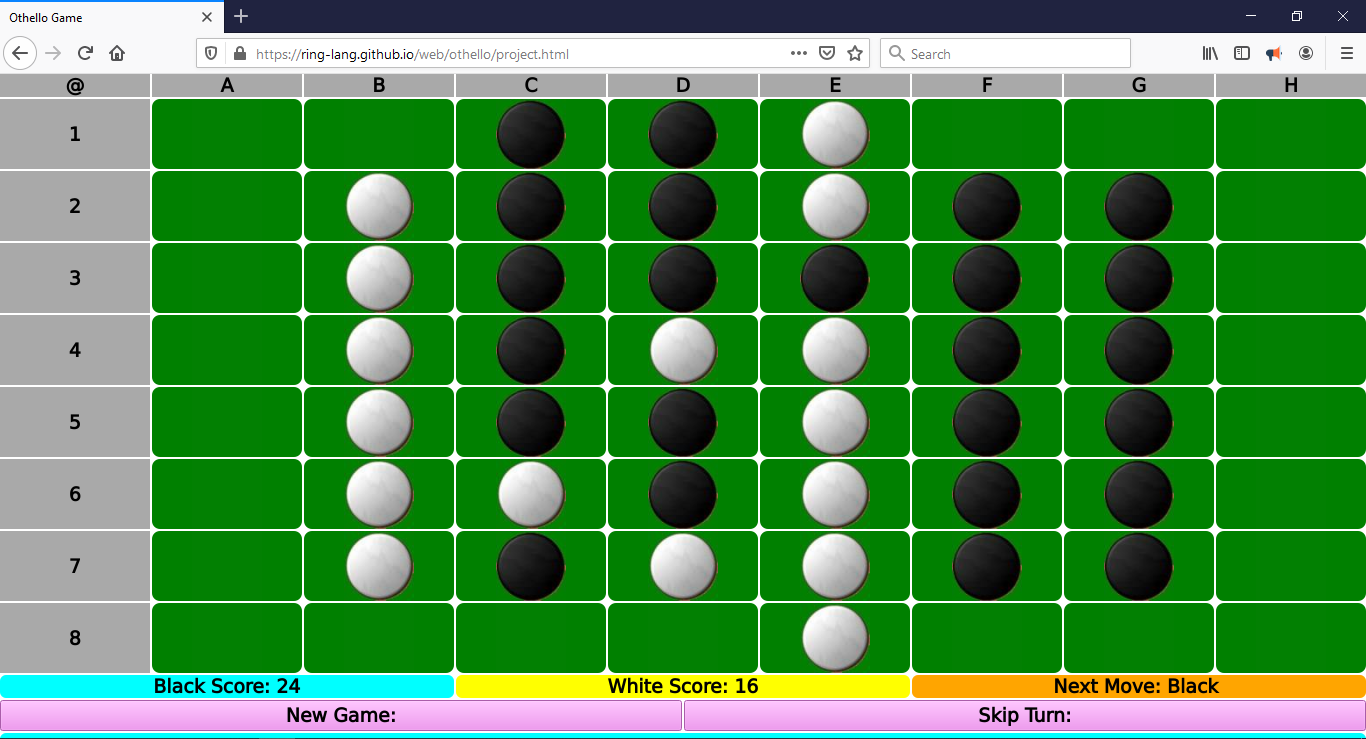
Task: Open the page actions ellipsis menu
Action: pos(798,53)
